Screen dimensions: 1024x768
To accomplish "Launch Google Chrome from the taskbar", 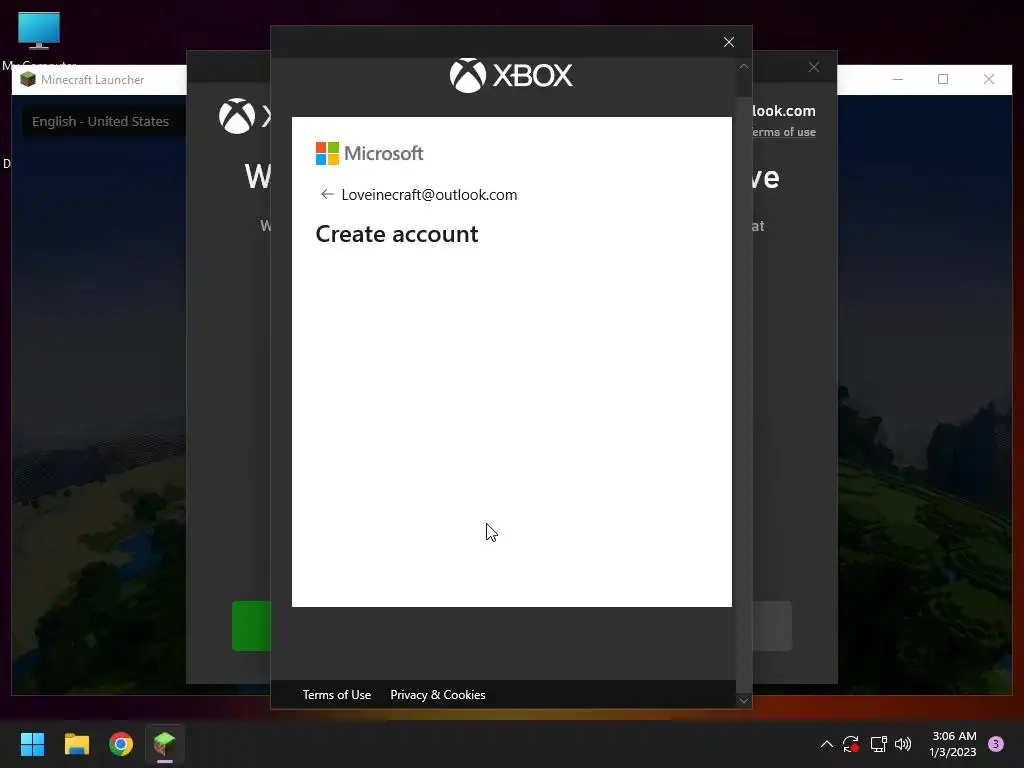I will (x=121, y=744).
